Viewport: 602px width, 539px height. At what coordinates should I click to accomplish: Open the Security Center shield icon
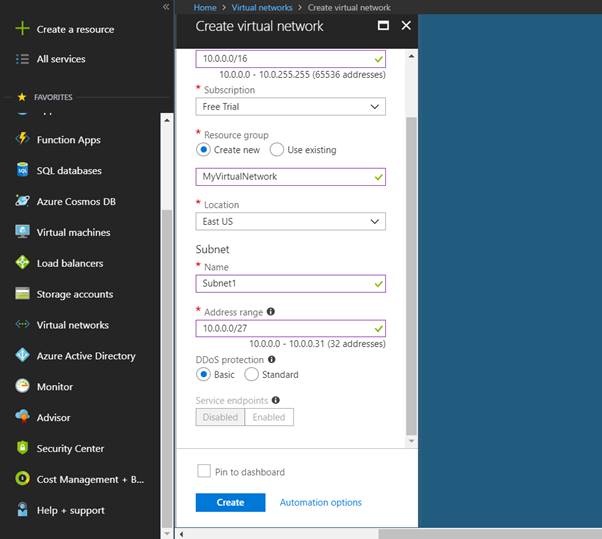[23, 448]
